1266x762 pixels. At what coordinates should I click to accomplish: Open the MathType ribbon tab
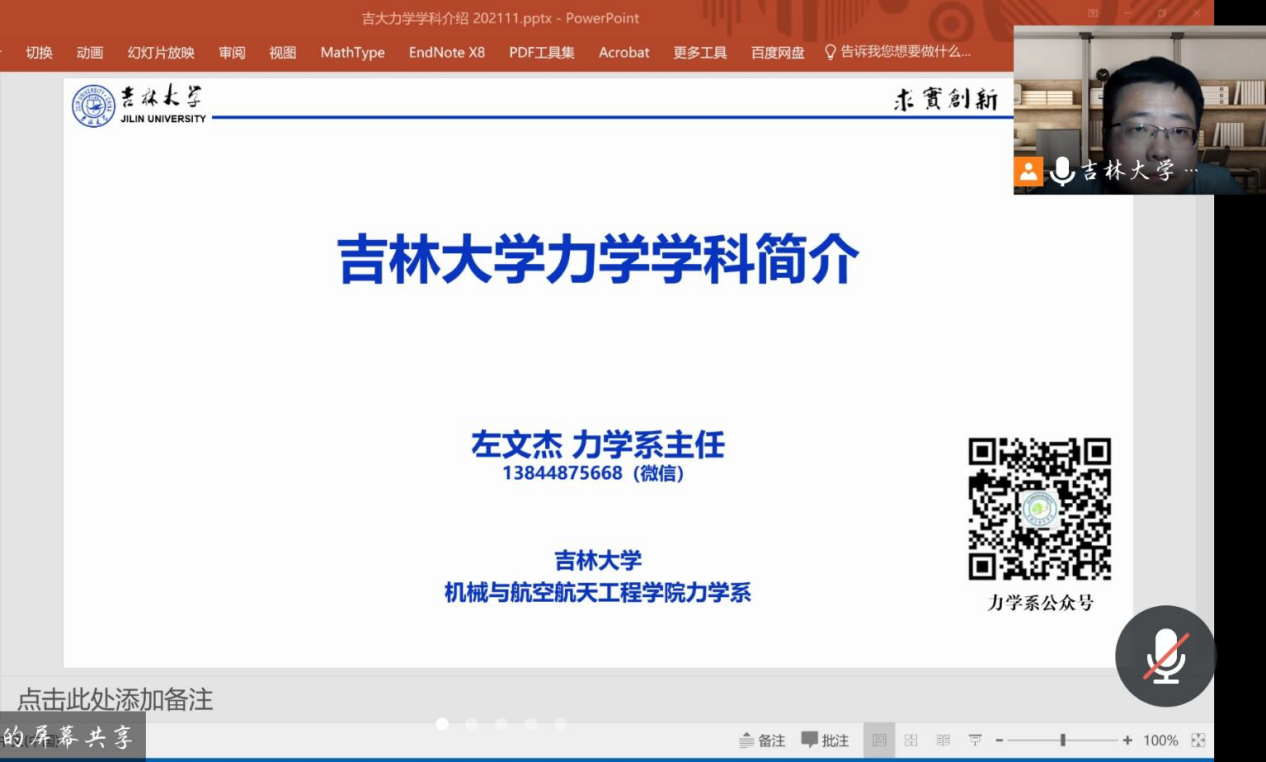[x=352, y=52]
